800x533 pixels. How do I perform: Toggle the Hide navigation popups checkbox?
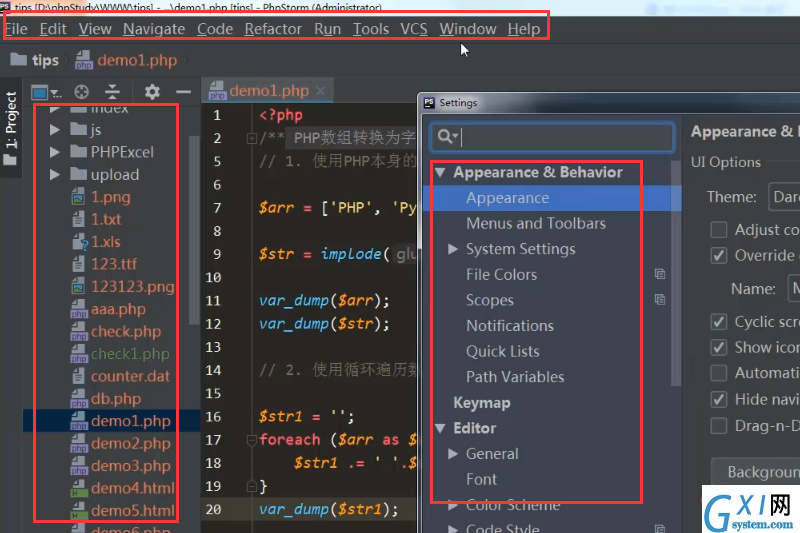tap(719, 399)
